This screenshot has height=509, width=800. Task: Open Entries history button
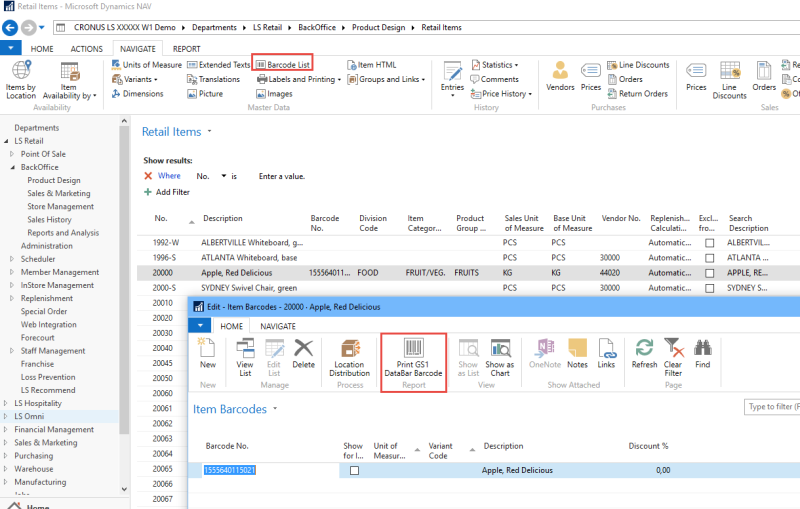point(453,79)
